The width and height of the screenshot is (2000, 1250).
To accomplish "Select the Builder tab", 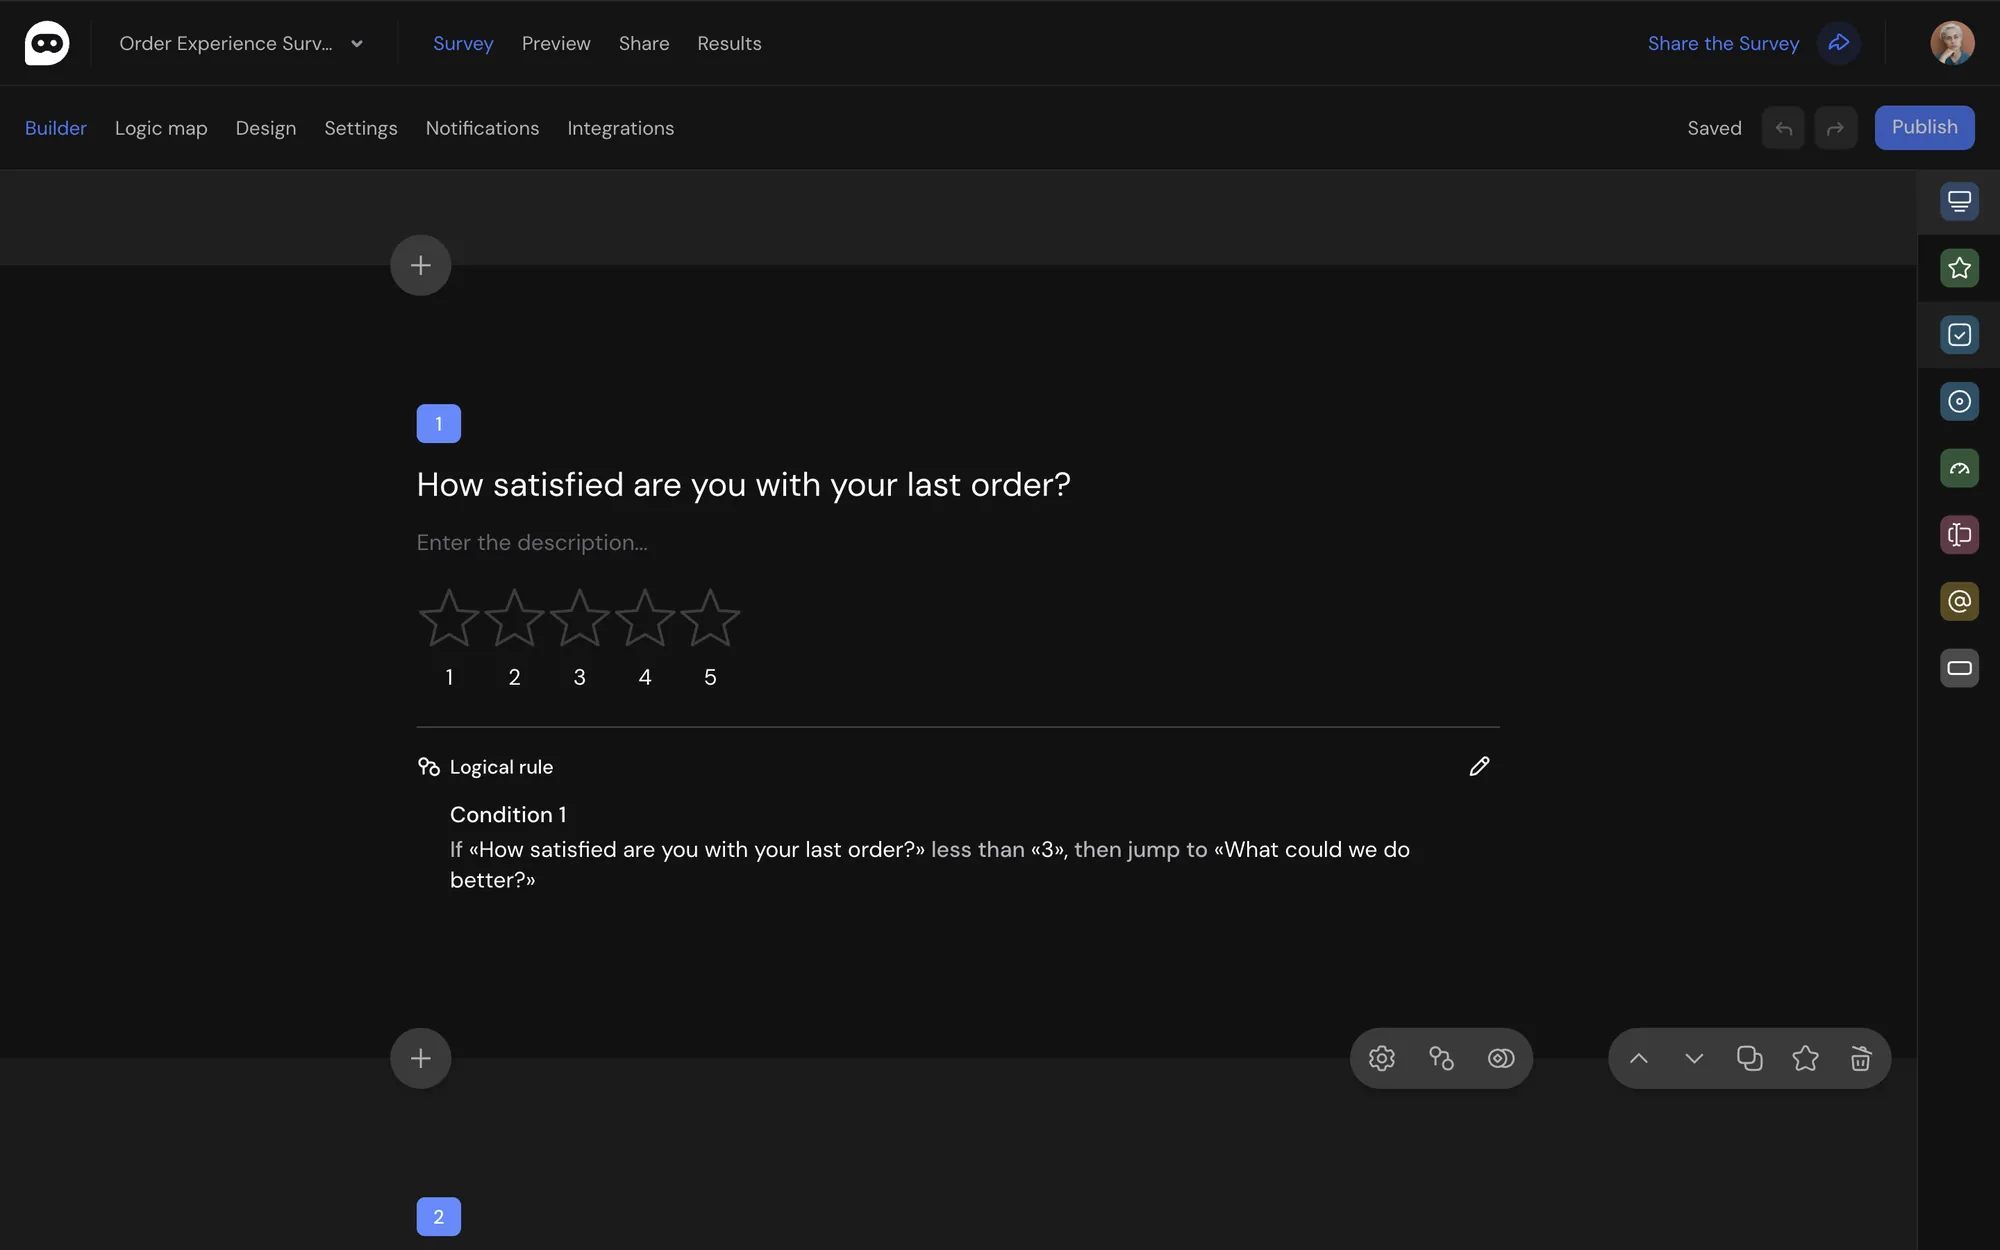I will pyautogui.click(x=56, y=128).
